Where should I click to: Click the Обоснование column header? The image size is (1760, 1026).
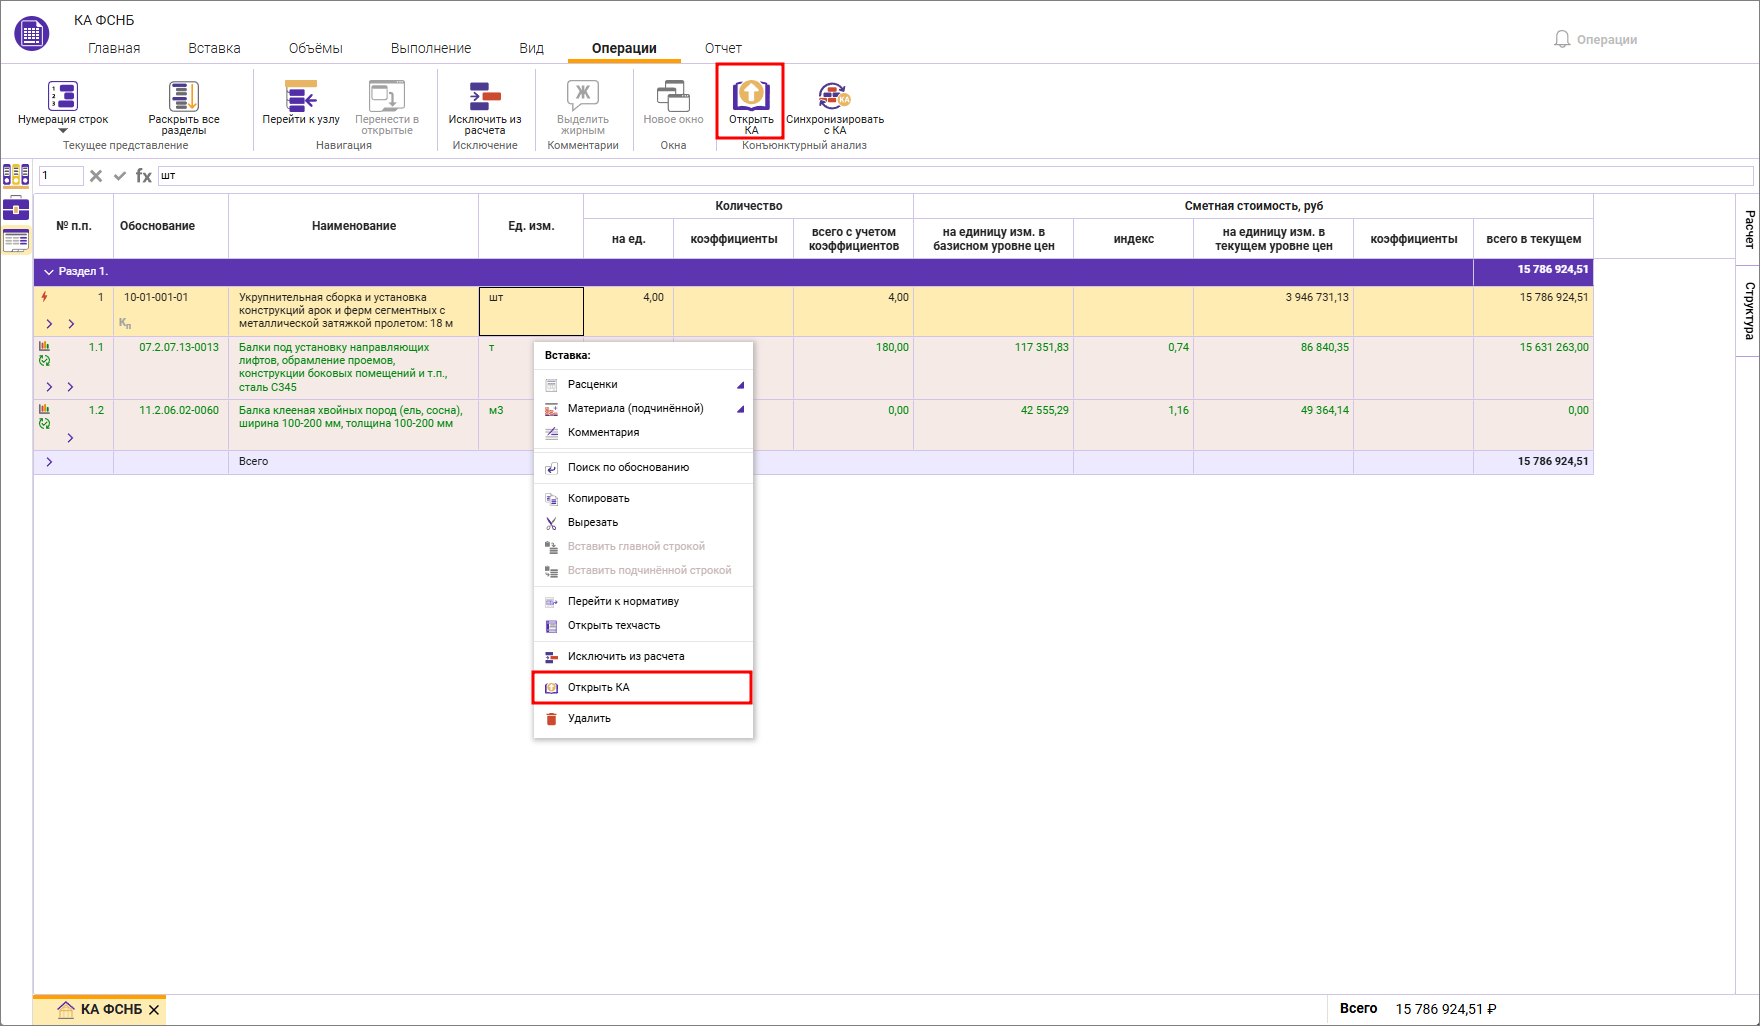click(x=171, y=226)
